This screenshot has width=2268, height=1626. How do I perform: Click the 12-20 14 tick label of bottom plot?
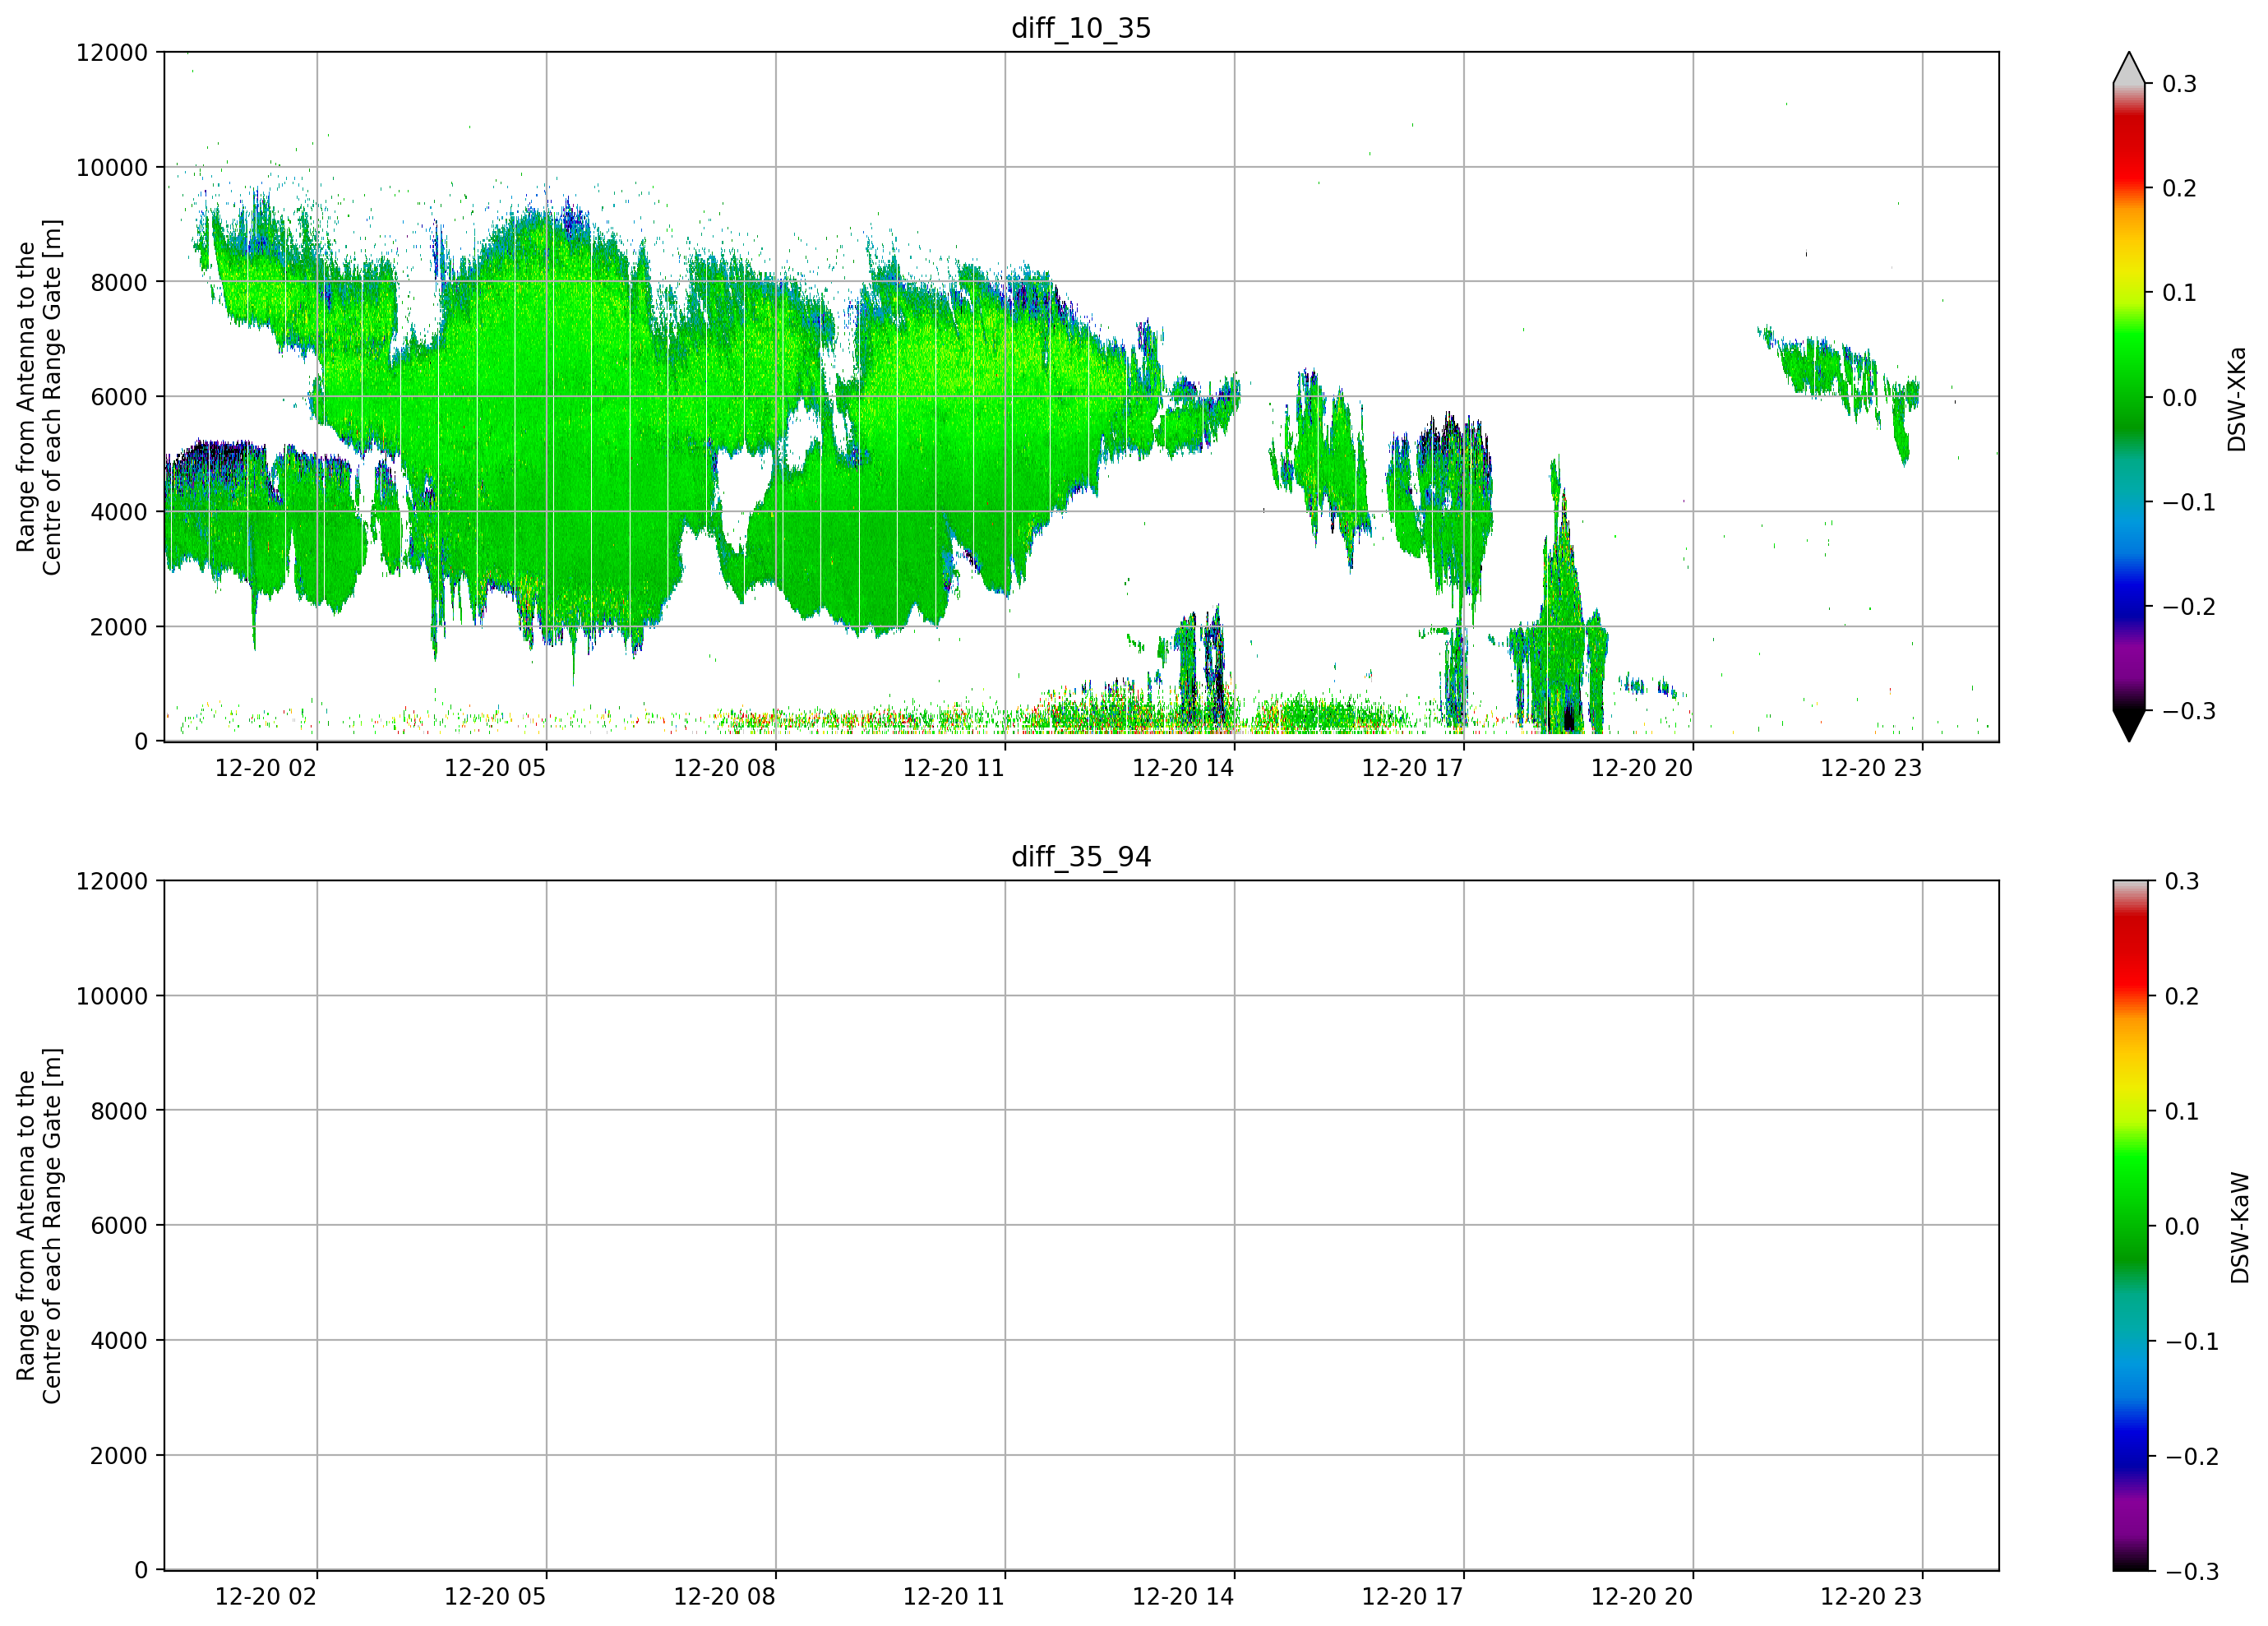coord(1182,1597)
